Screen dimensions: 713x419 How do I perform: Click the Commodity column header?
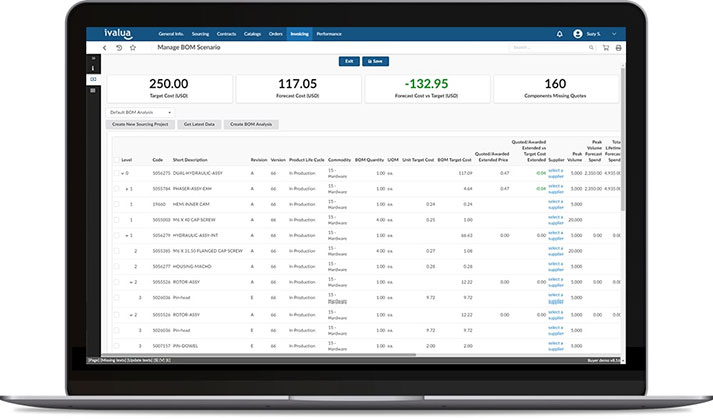tap(339, 160)
